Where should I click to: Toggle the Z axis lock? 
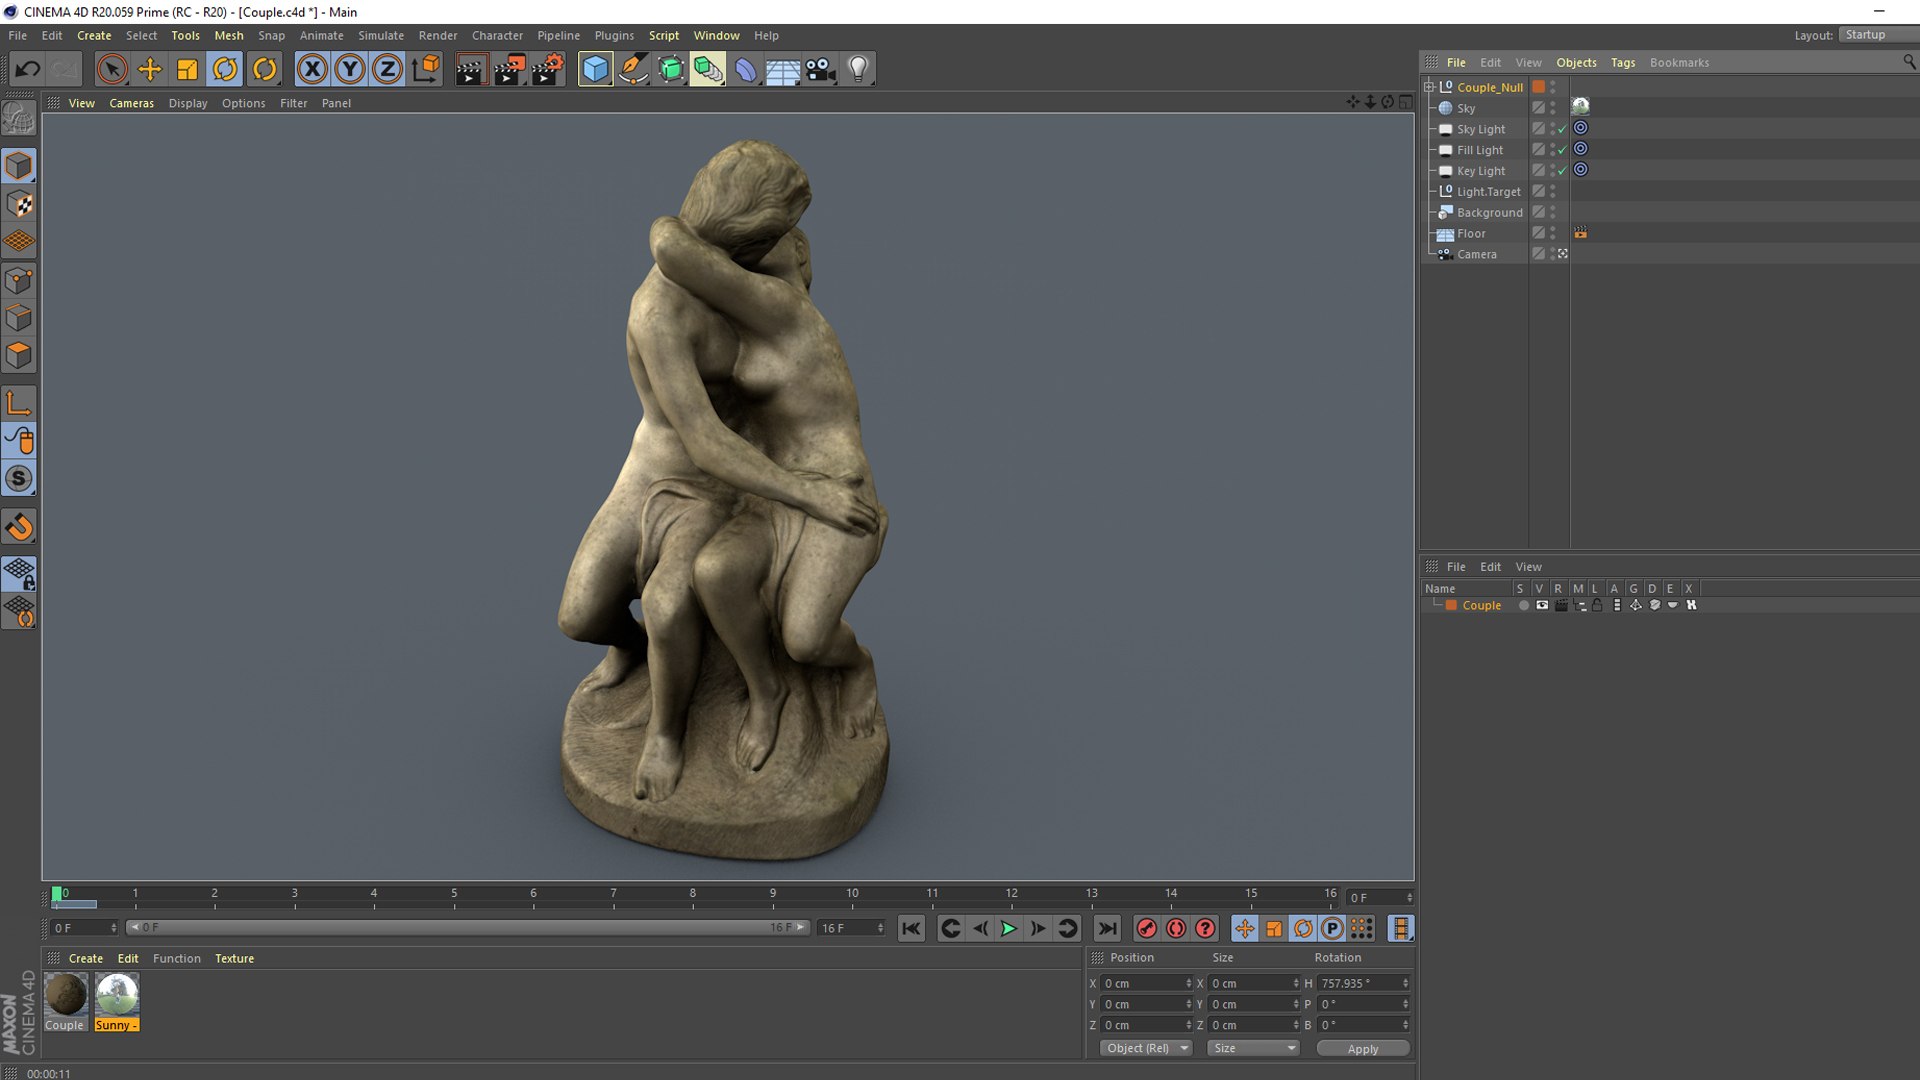tap(387, 69)
